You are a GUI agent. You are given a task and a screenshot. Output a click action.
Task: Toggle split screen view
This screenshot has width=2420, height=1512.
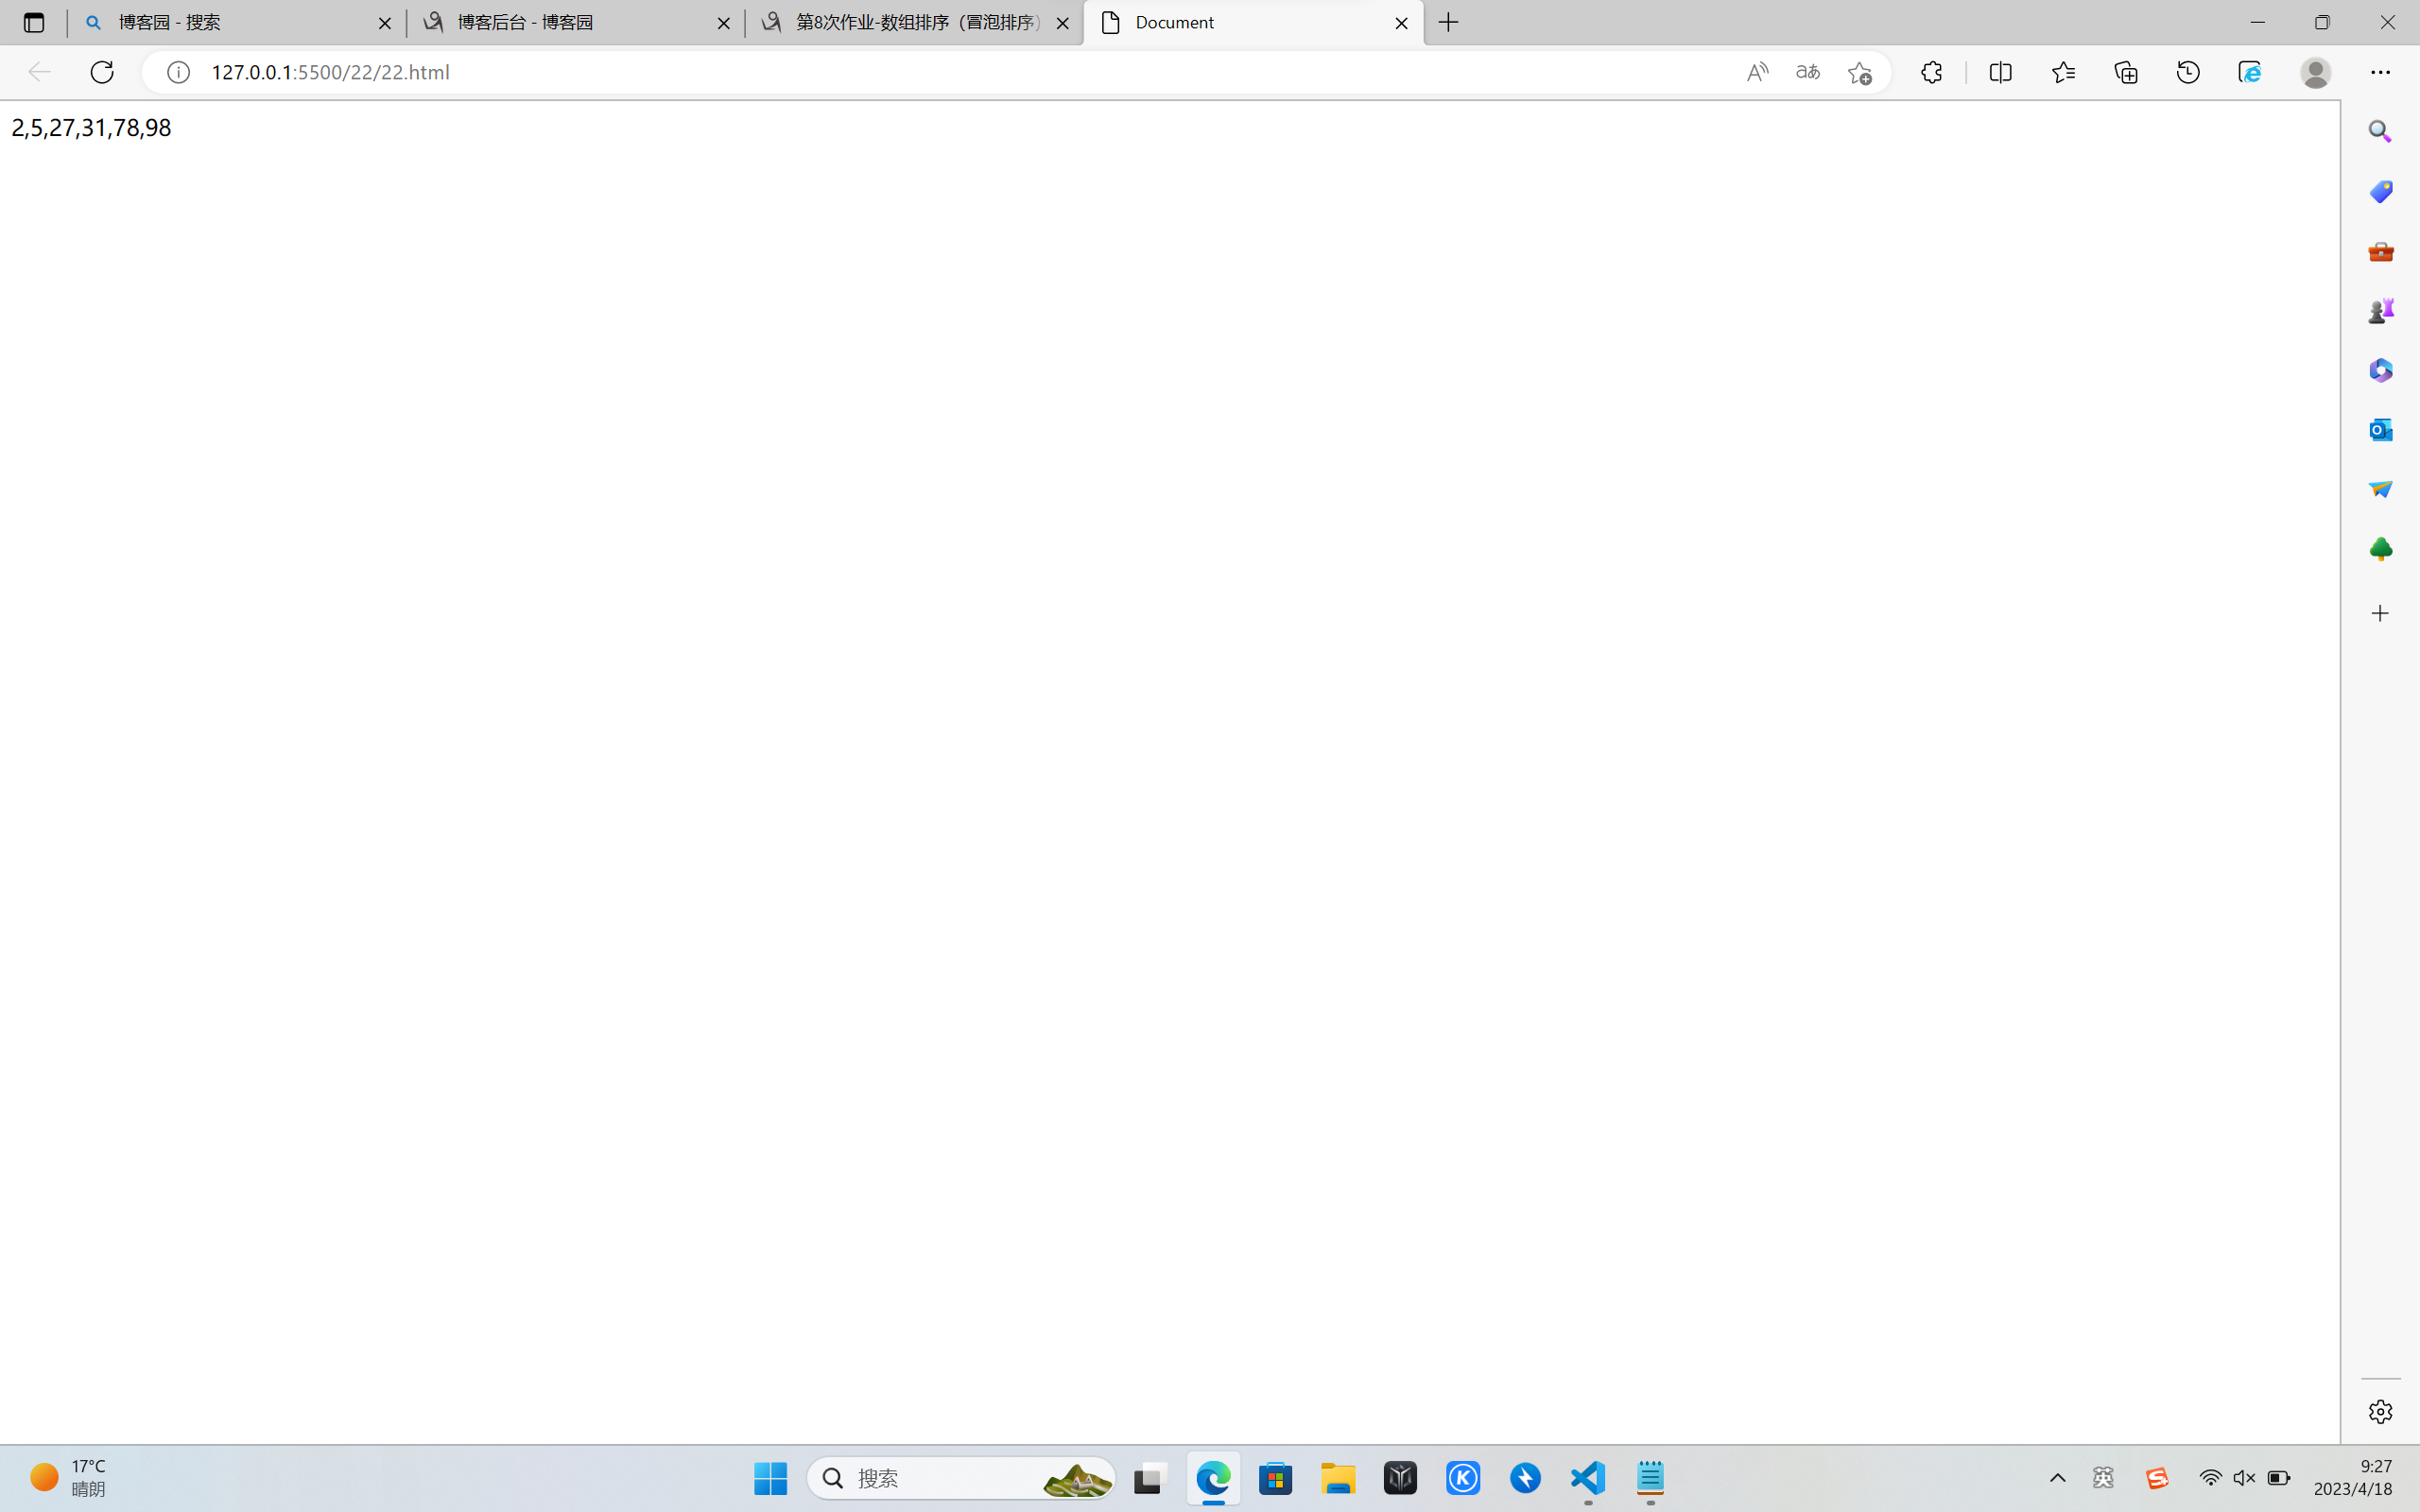[x=2001, y=72]
